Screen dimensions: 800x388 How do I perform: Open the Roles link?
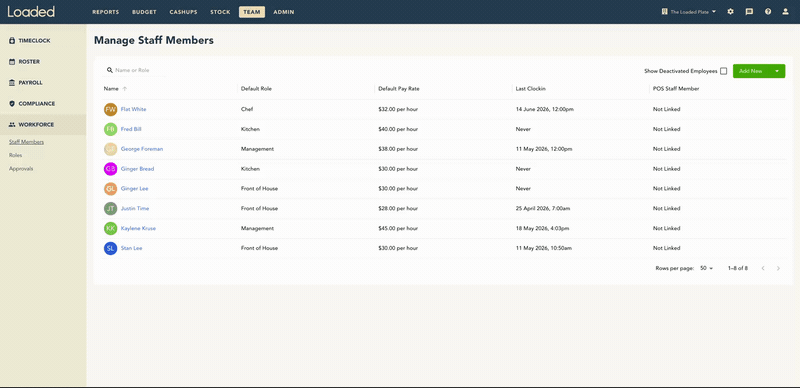(x=15, y=155)
